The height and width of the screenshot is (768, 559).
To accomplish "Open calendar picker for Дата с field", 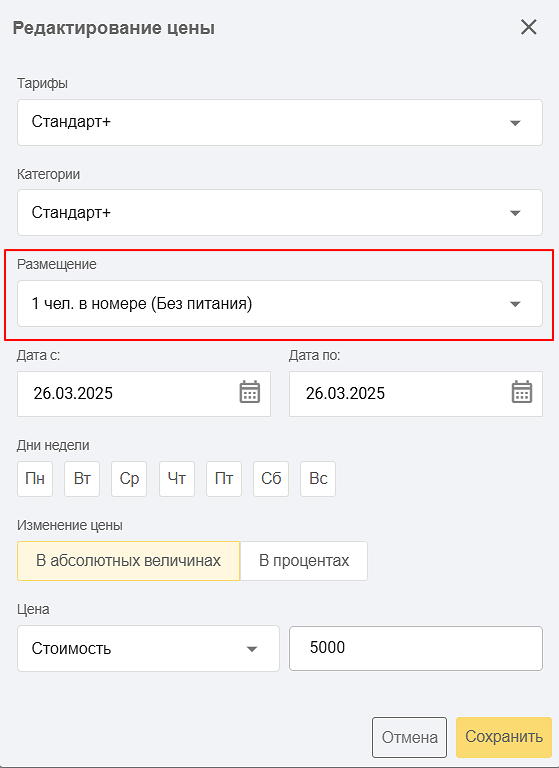I will [x=250, y=392].
